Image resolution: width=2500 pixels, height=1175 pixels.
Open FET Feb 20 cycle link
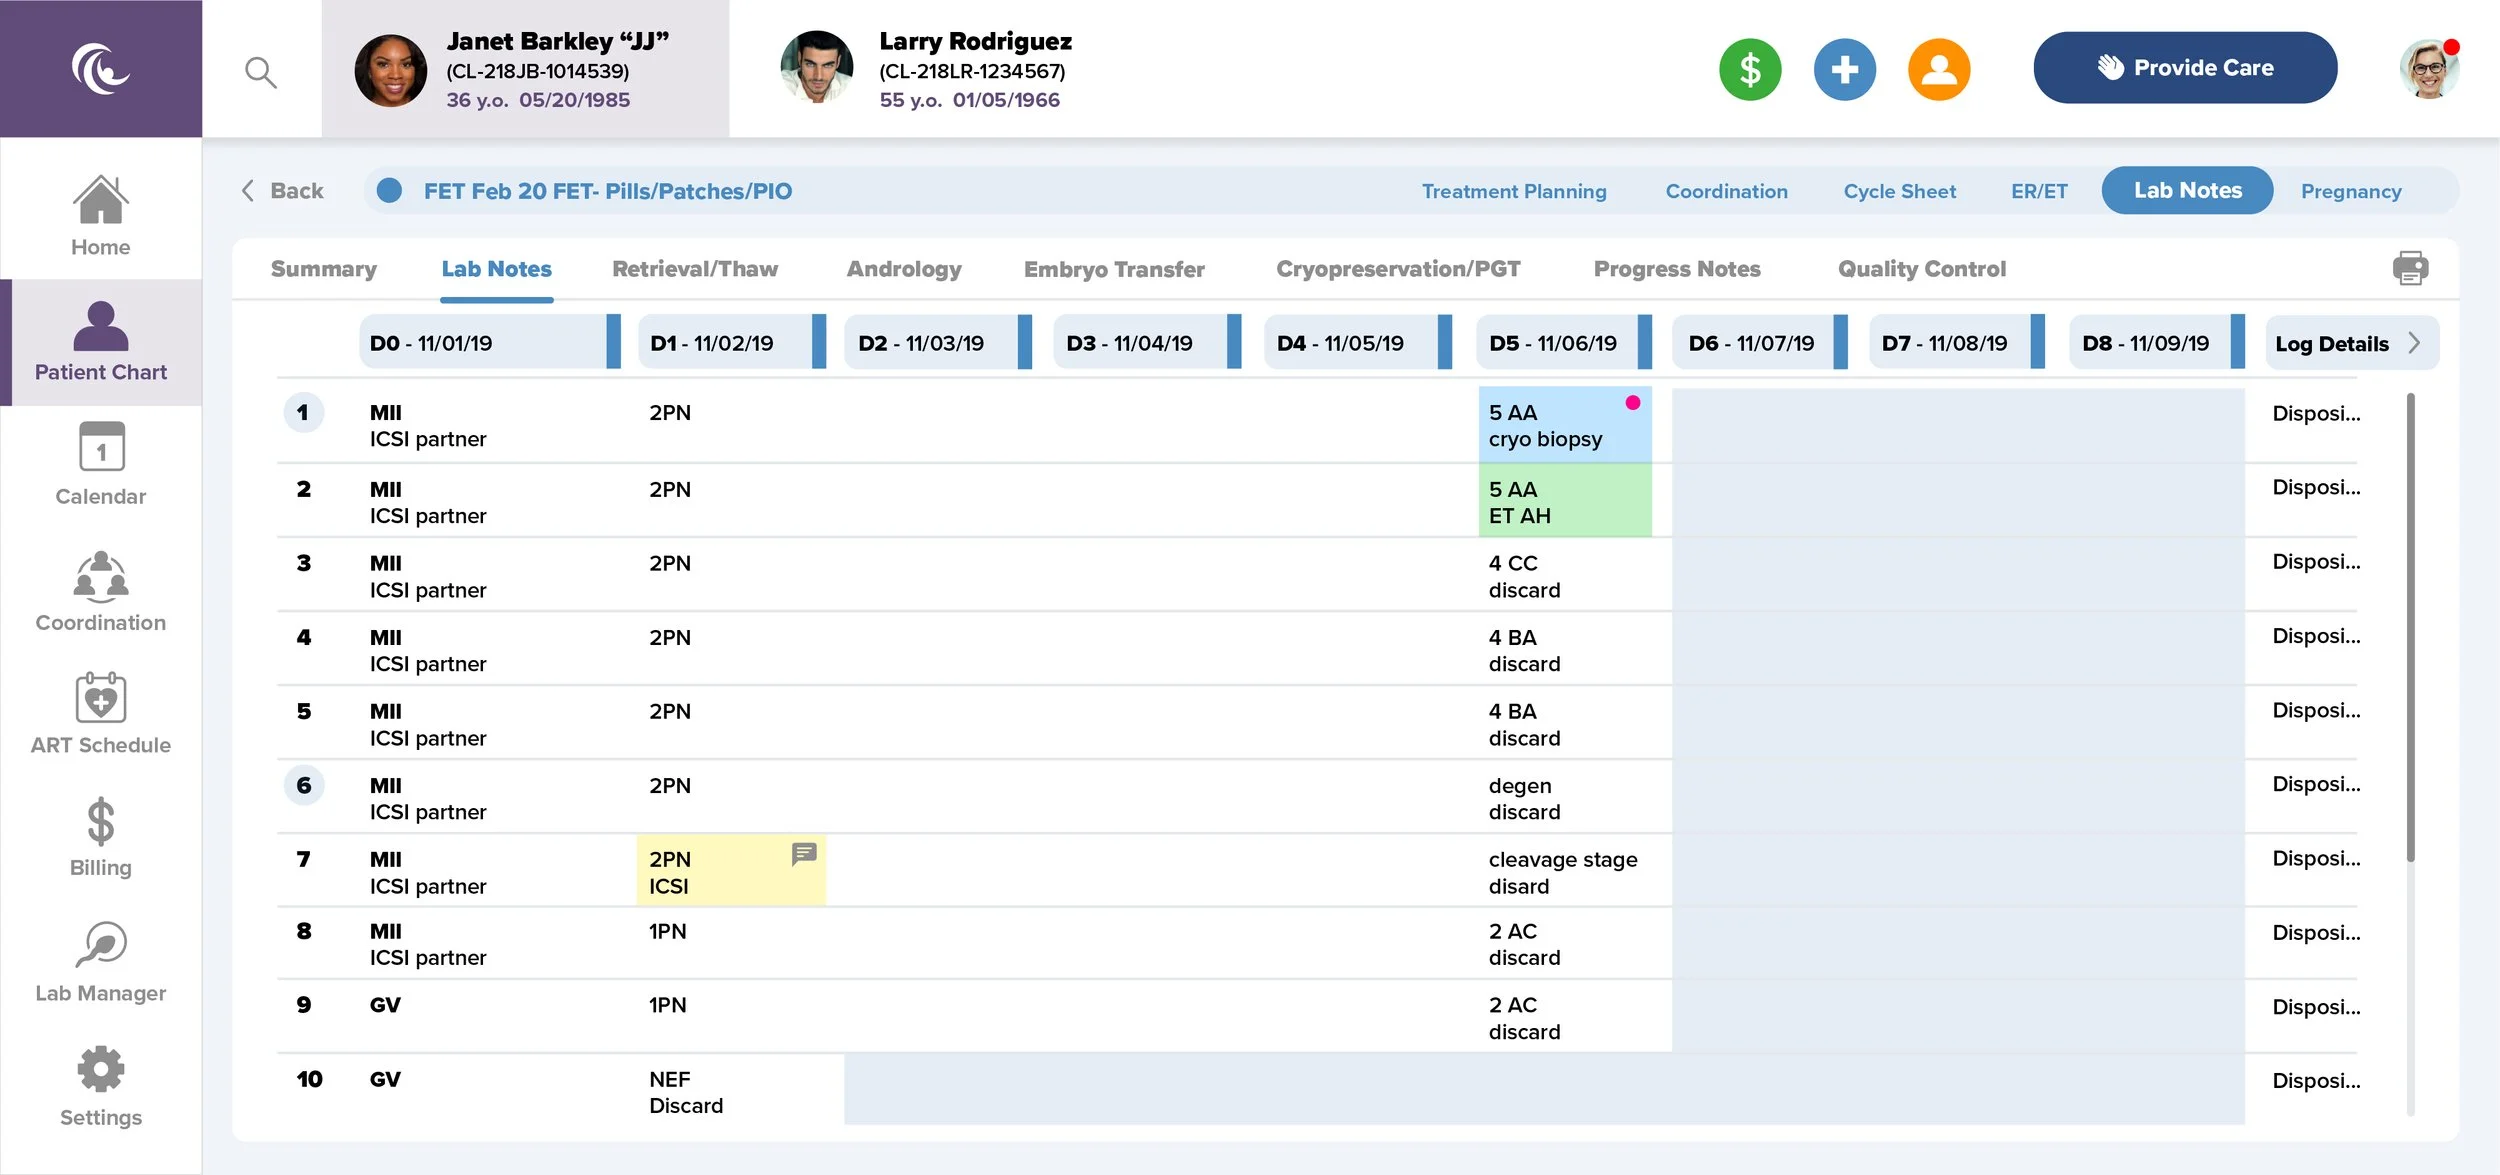607,191
